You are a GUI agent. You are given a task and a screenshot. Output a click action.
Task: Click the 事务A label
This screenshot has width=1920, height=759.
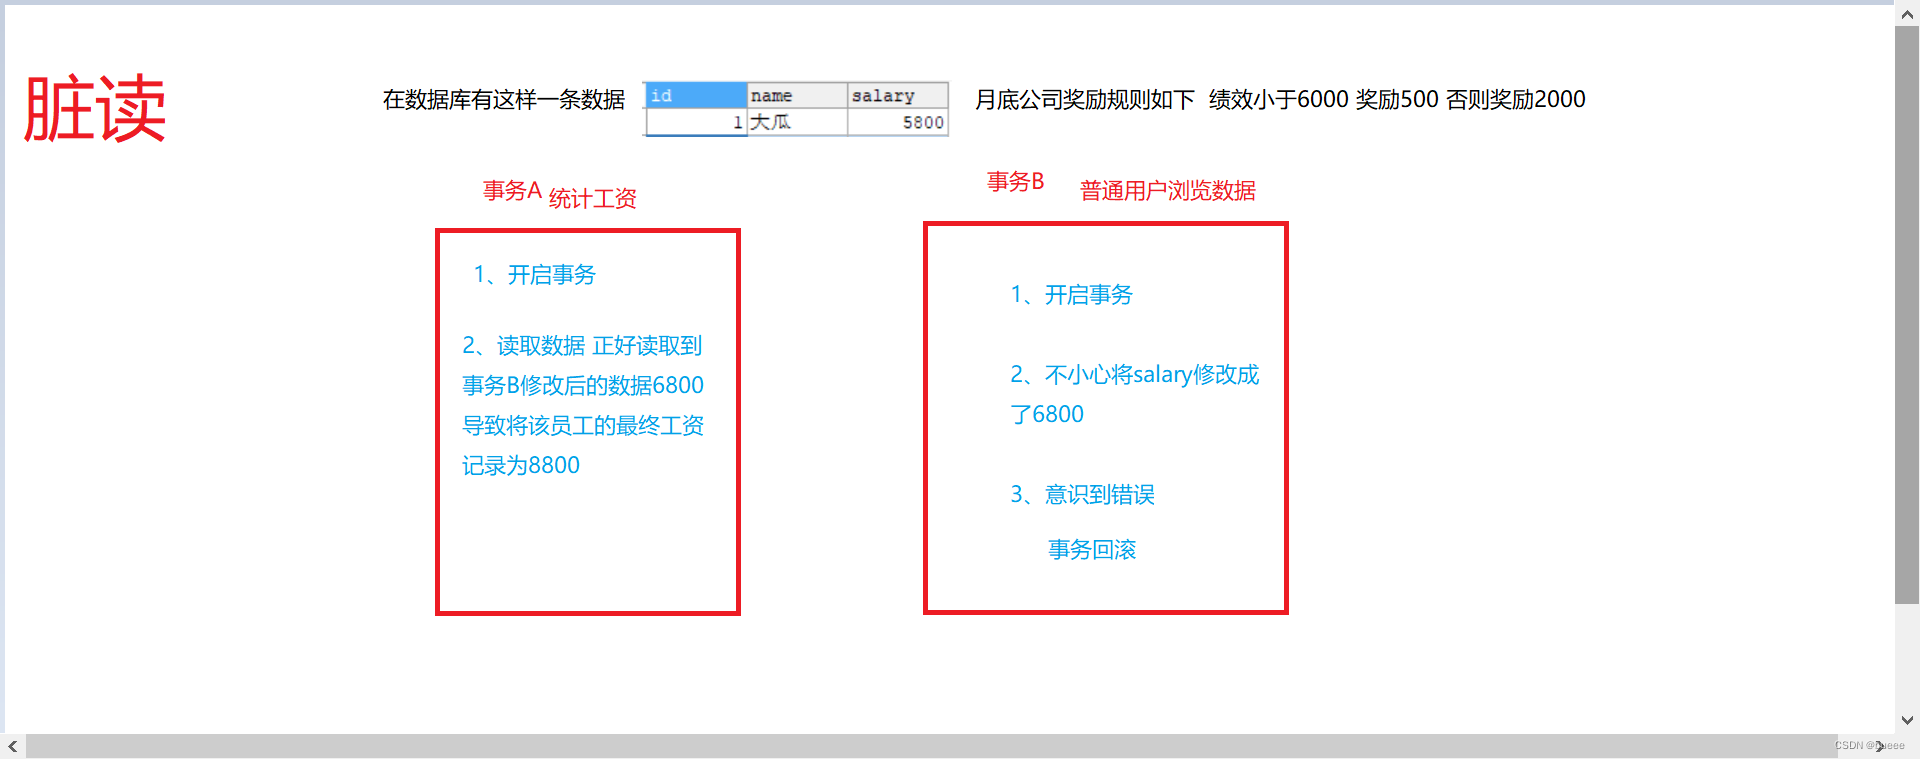[512, 190]
